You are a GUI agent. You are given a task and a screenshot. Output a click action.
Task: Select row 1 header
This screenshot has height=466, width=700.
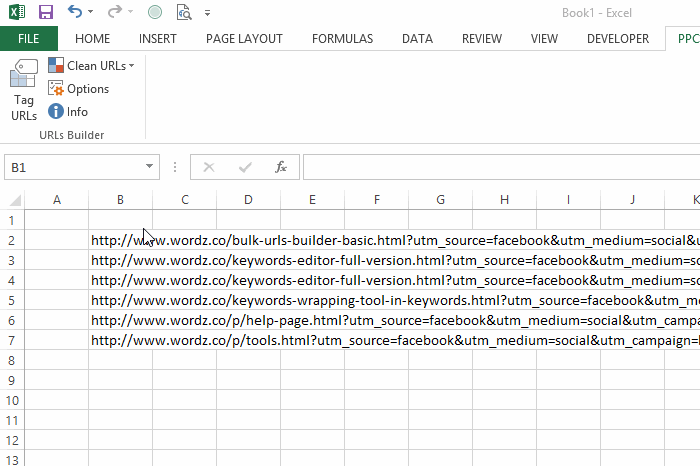coord(12,221)
